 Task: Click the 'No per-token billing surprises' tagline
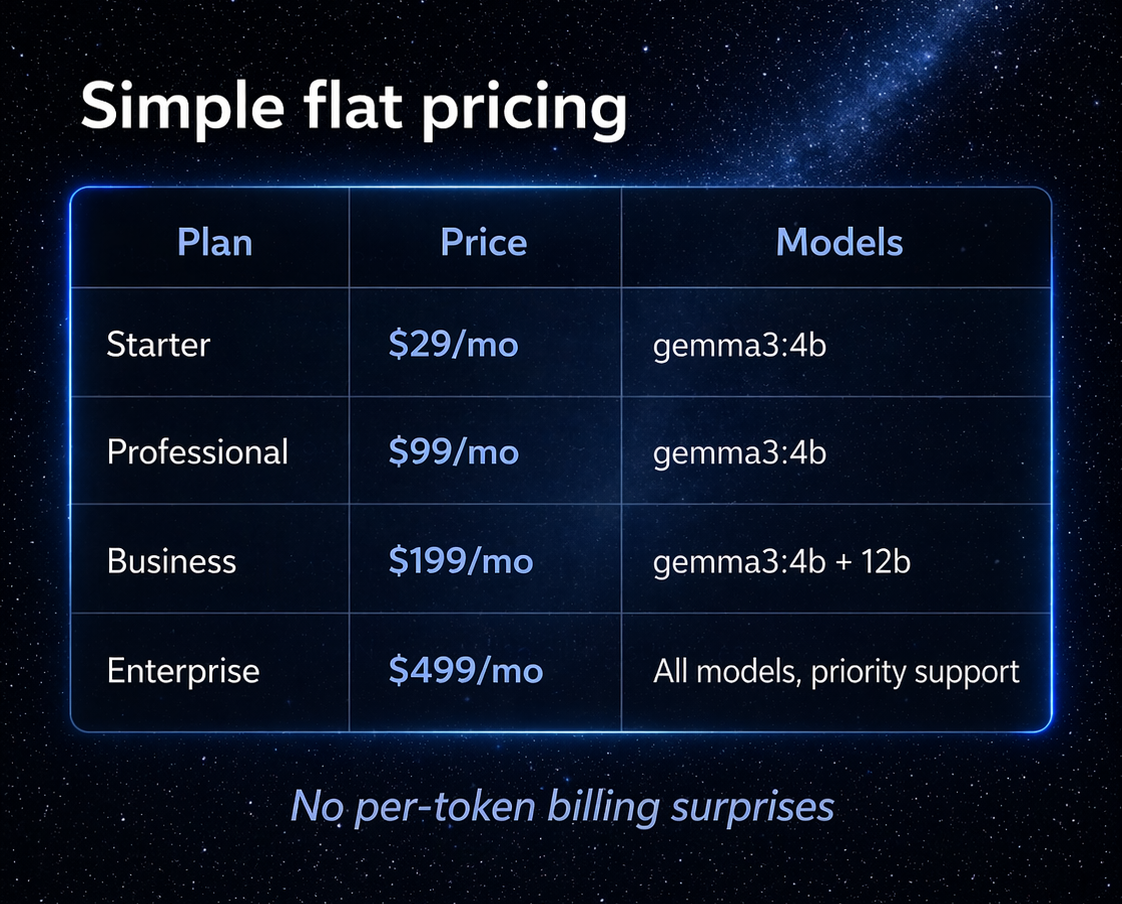tap(562, 807)
